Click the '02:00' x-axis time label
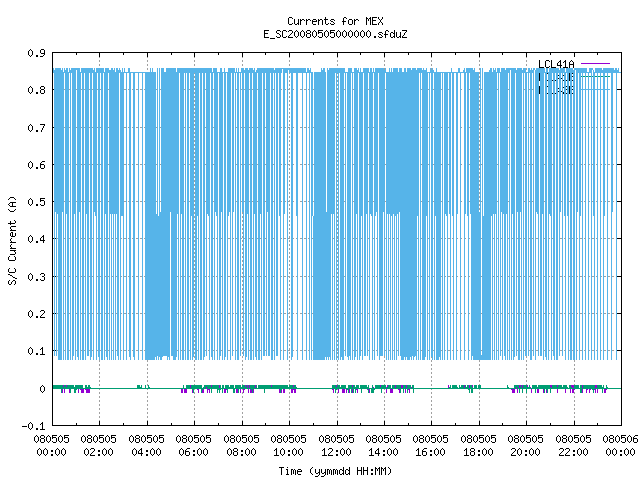640x480 pixels. (98, 452)
